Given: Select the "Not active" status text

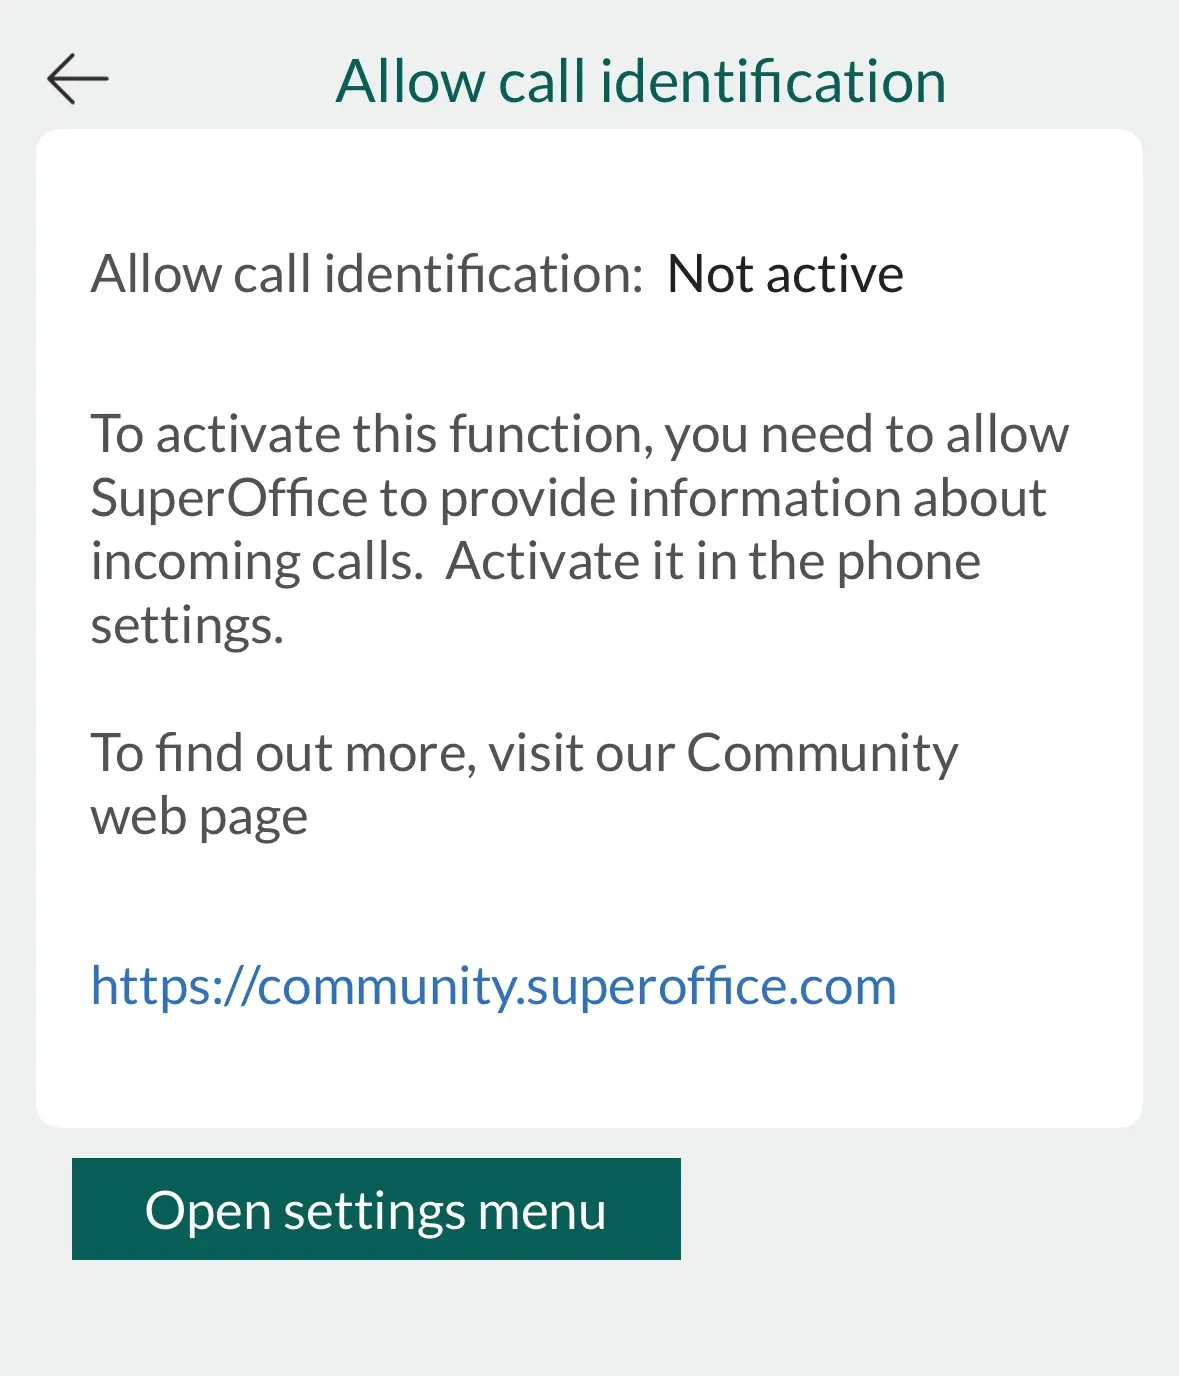Looking at the screenshot, I should pyautogui.click(x=785, y=274).
